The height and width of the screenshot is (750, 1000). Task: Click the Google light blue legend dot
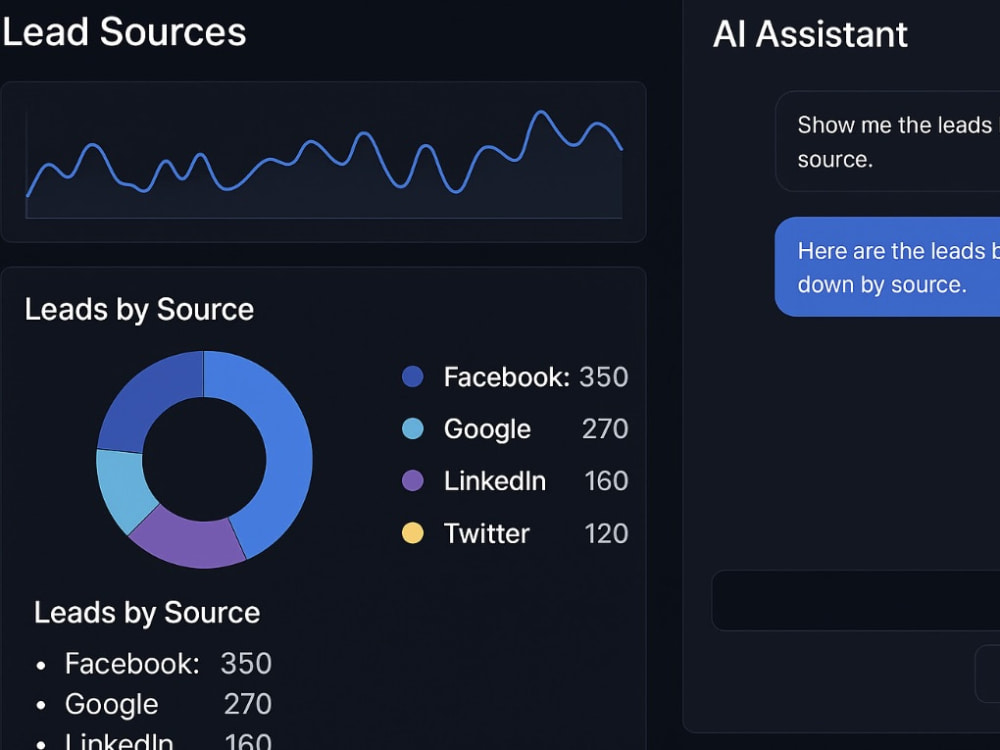click(413, 429)
